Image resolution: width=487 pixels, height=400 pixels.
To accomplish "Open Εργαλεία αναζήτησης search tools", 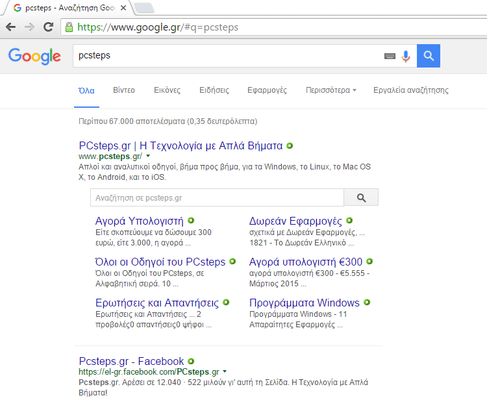I will click(411, 90).
